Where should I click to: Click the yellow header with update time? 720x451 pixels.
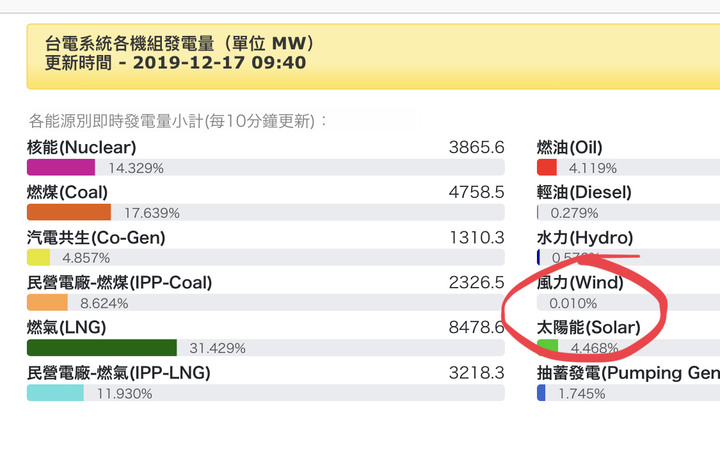tap(373, 56)
